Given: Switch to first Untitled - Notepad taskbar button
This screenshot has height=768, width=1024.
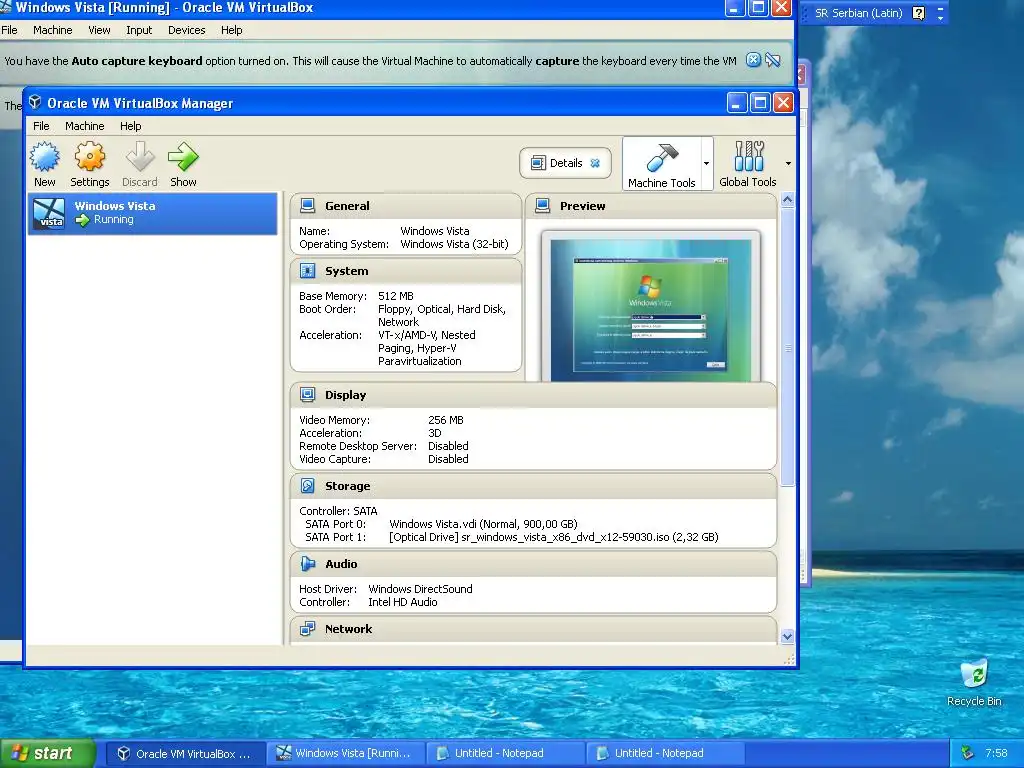Looking at the screenshot, I should coord(505,753).
